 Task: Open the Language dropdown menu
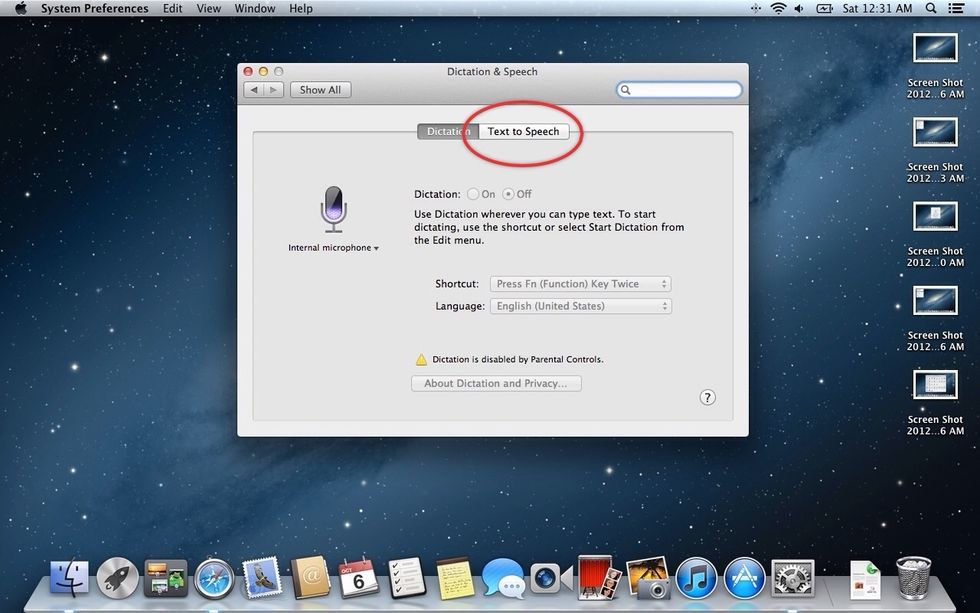(580, 306)
